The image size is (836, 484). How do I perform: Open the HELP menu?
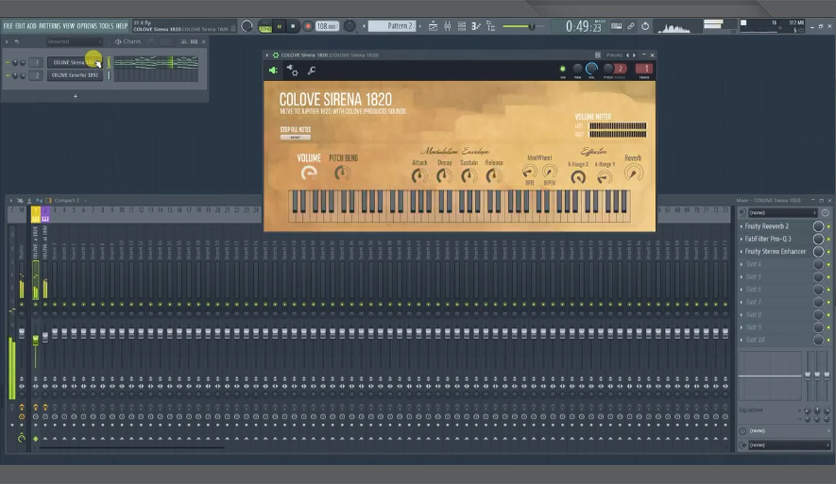tap(122, 26)
